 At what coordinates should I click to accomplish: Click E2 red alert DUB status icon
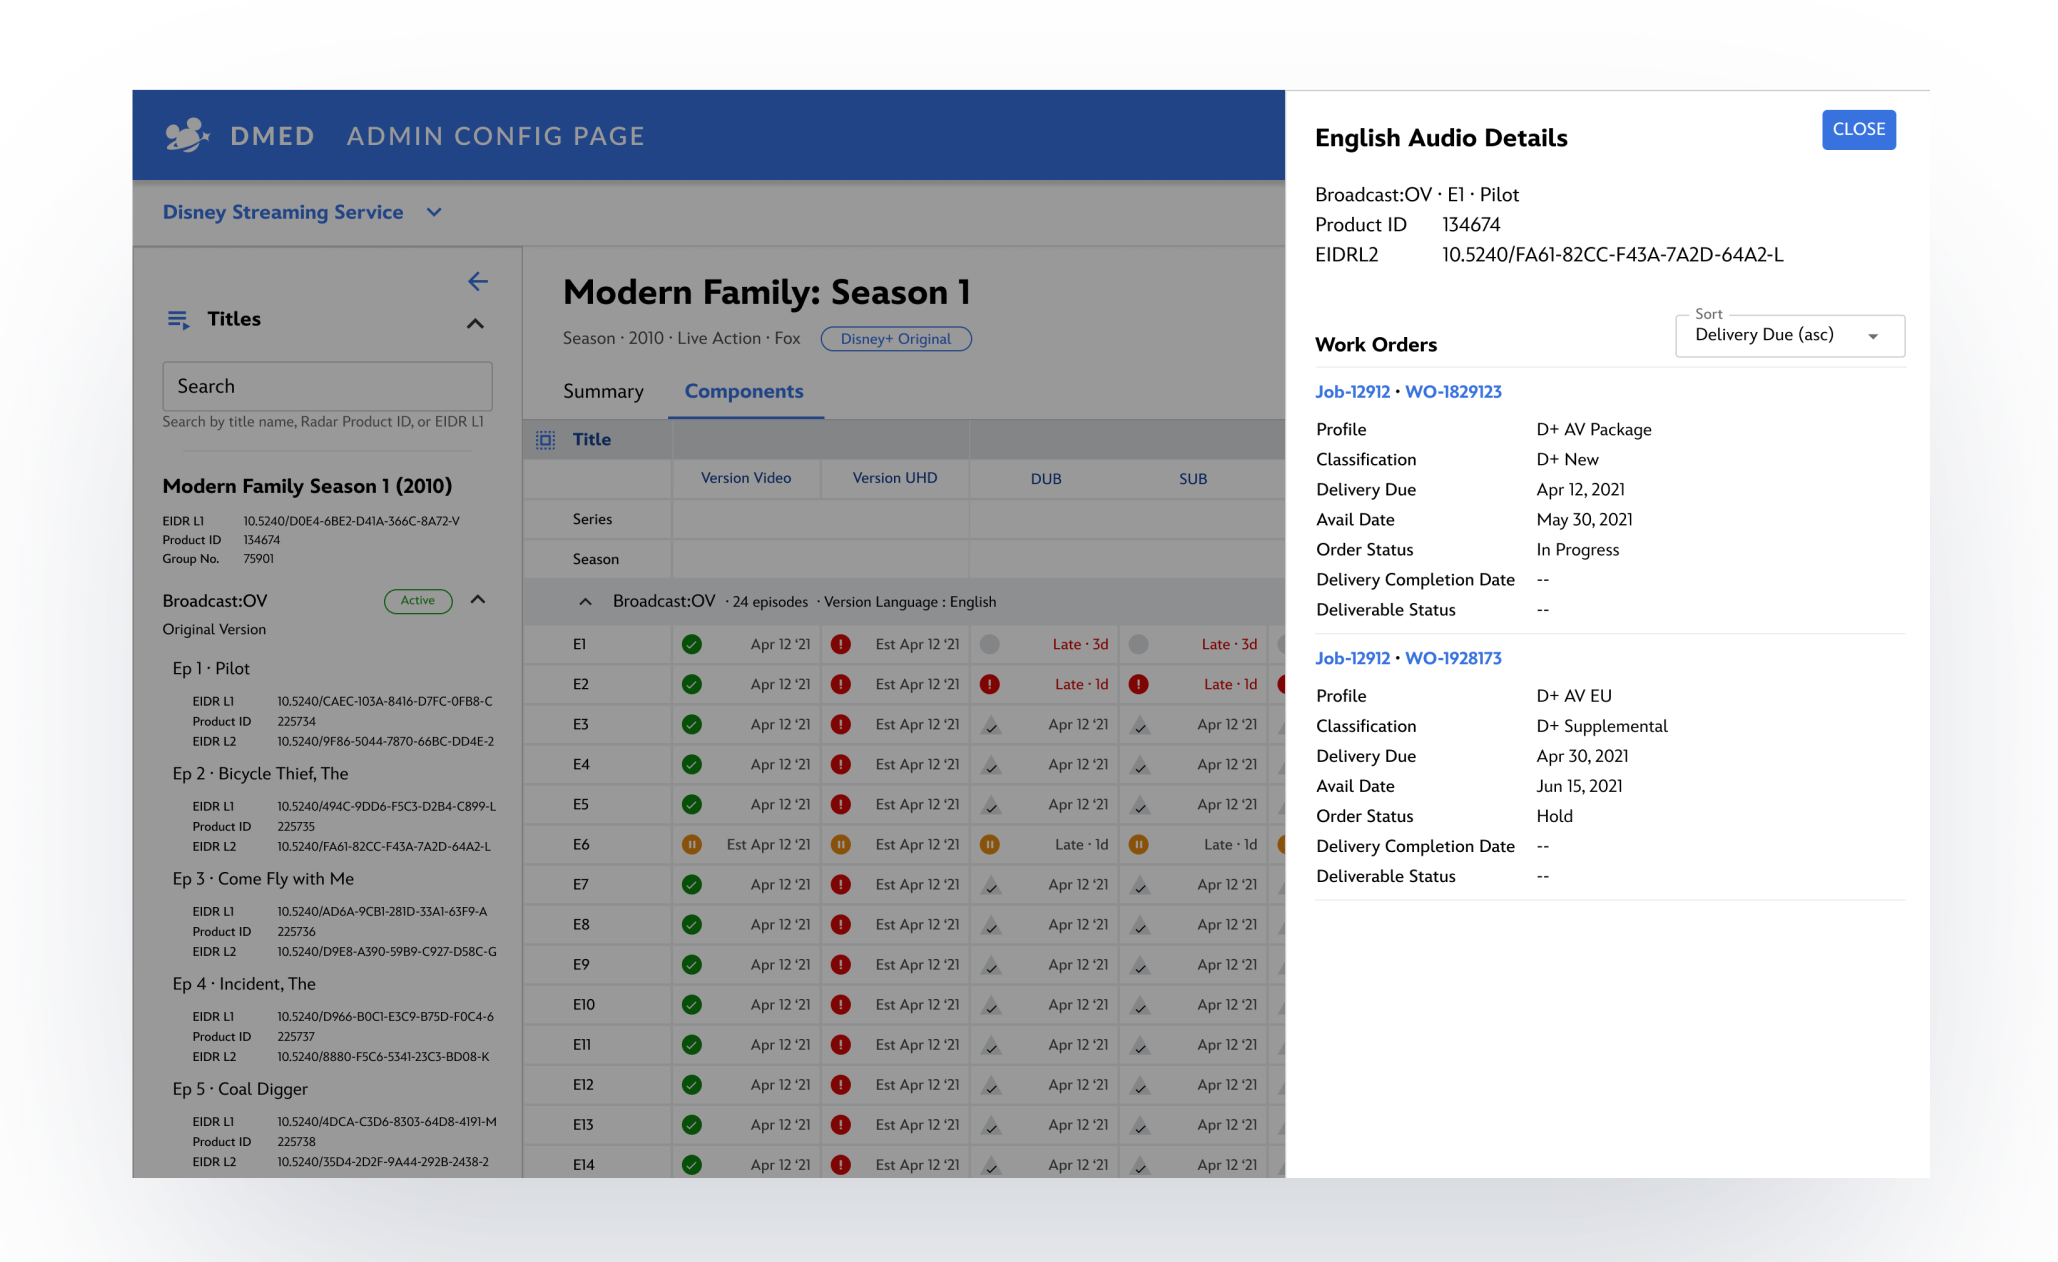[989, 685]
